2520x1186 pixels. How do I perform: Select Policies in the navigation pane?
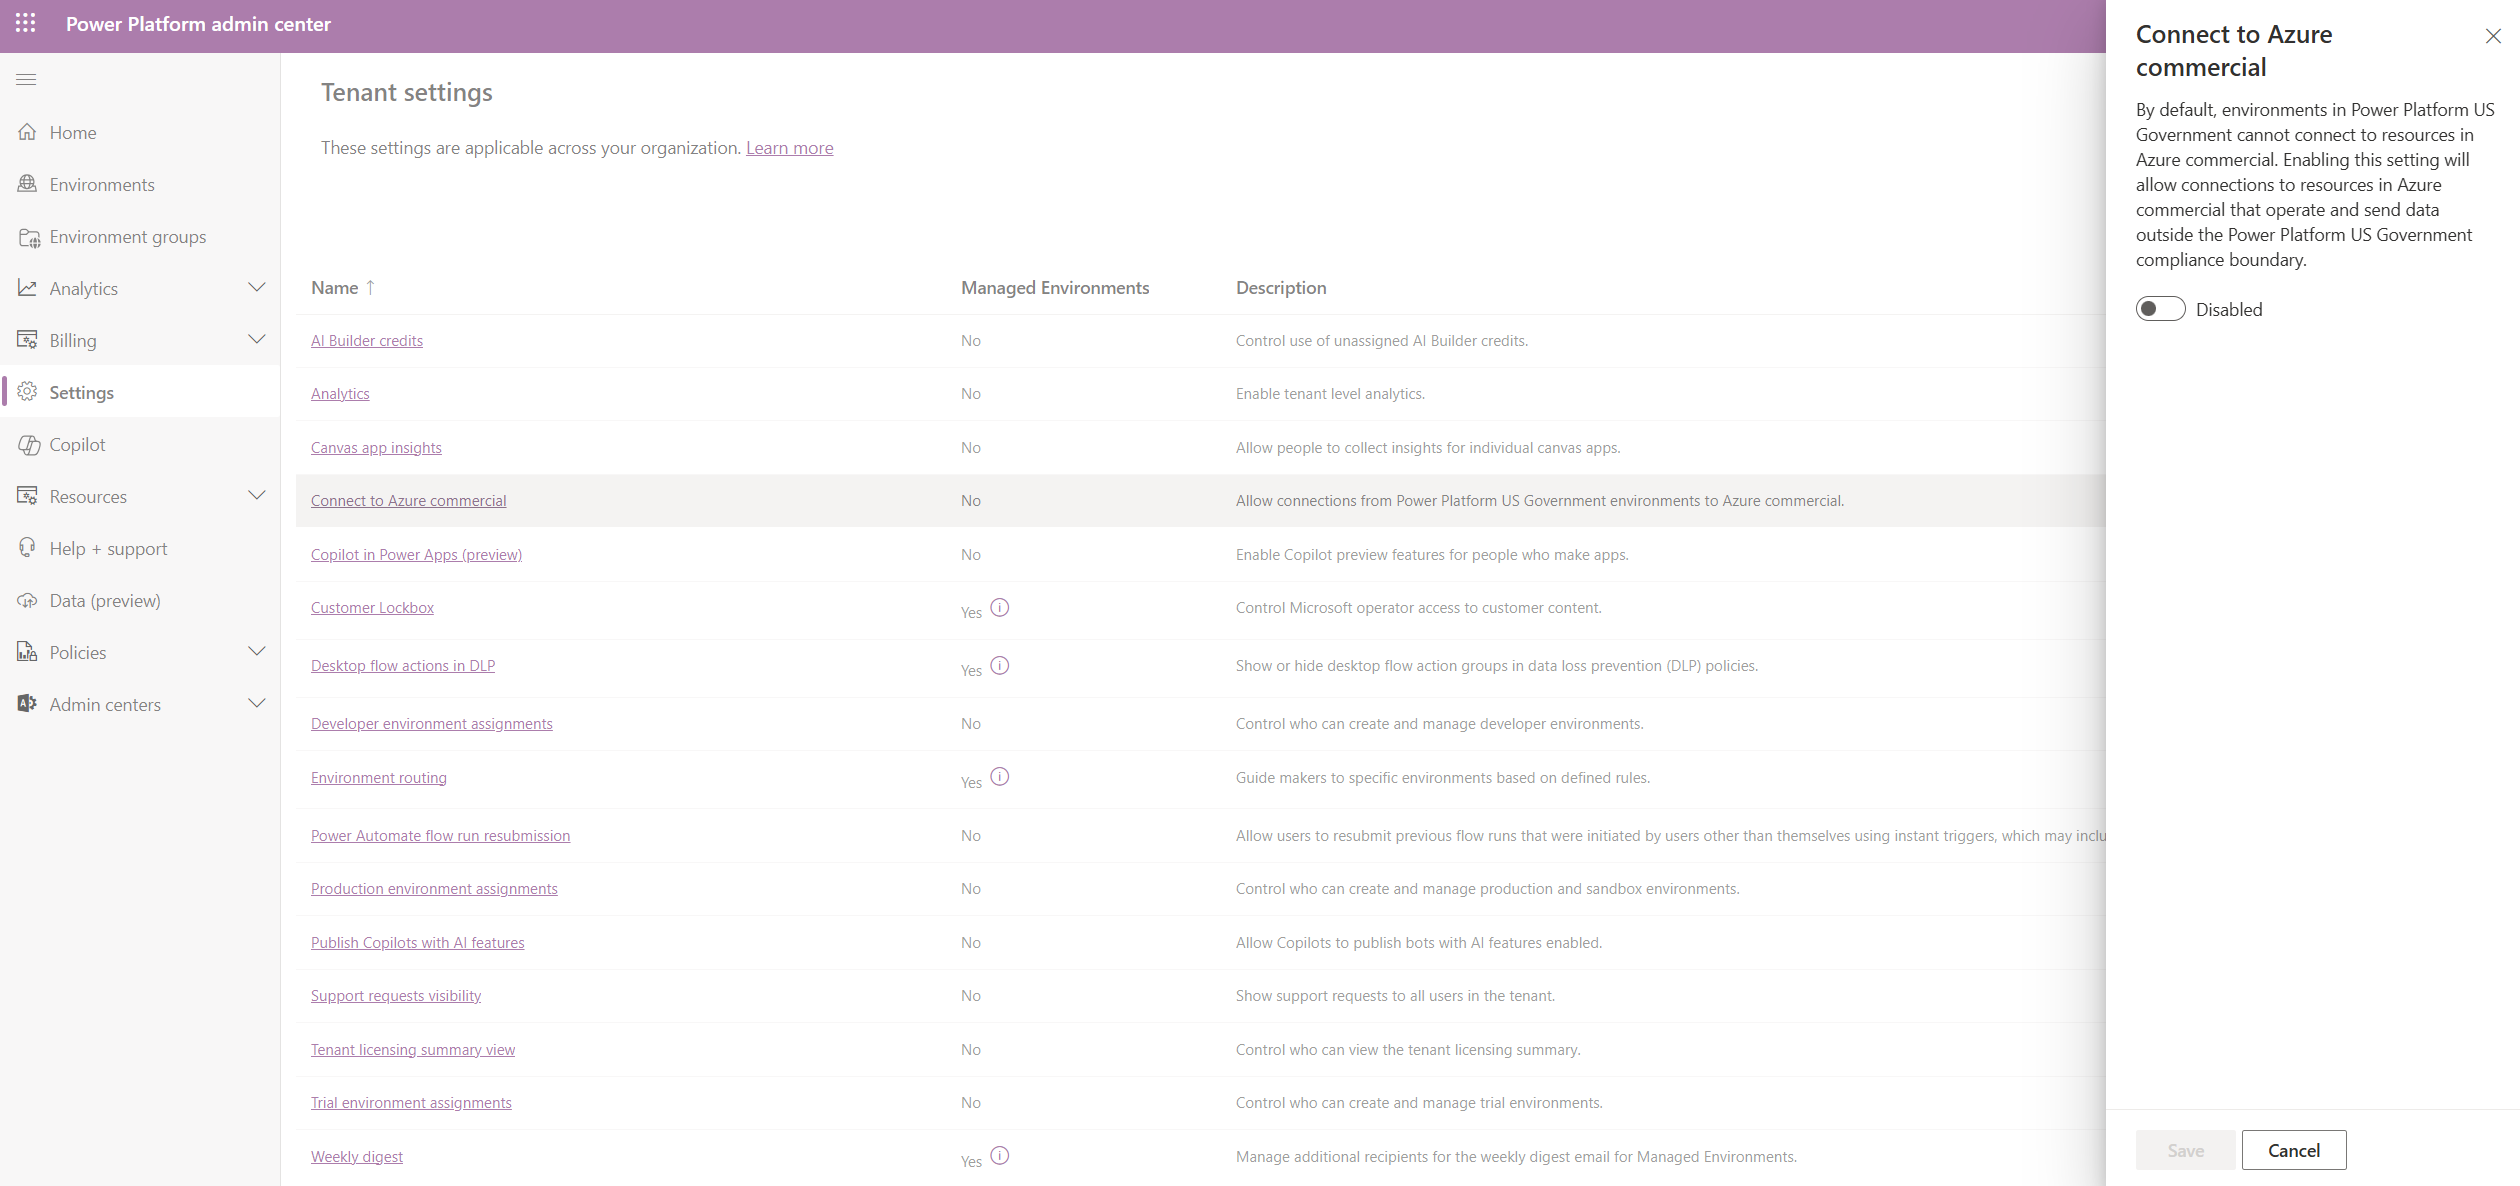77,651
